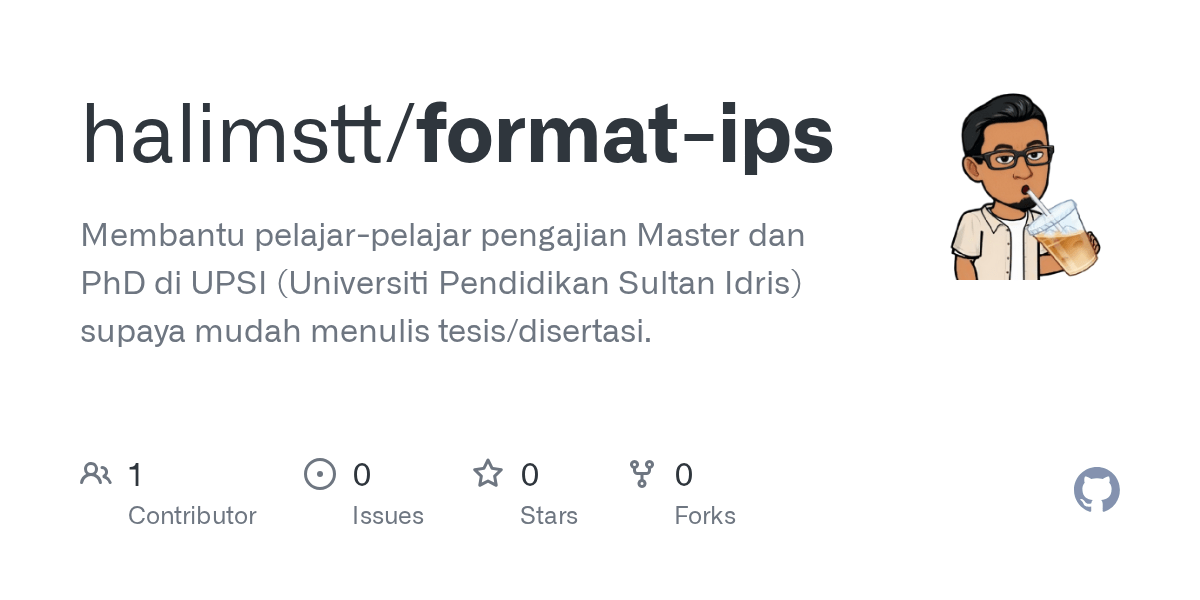Open the format-ips repository name
1200x600 pixels.
tap(626, 136)
